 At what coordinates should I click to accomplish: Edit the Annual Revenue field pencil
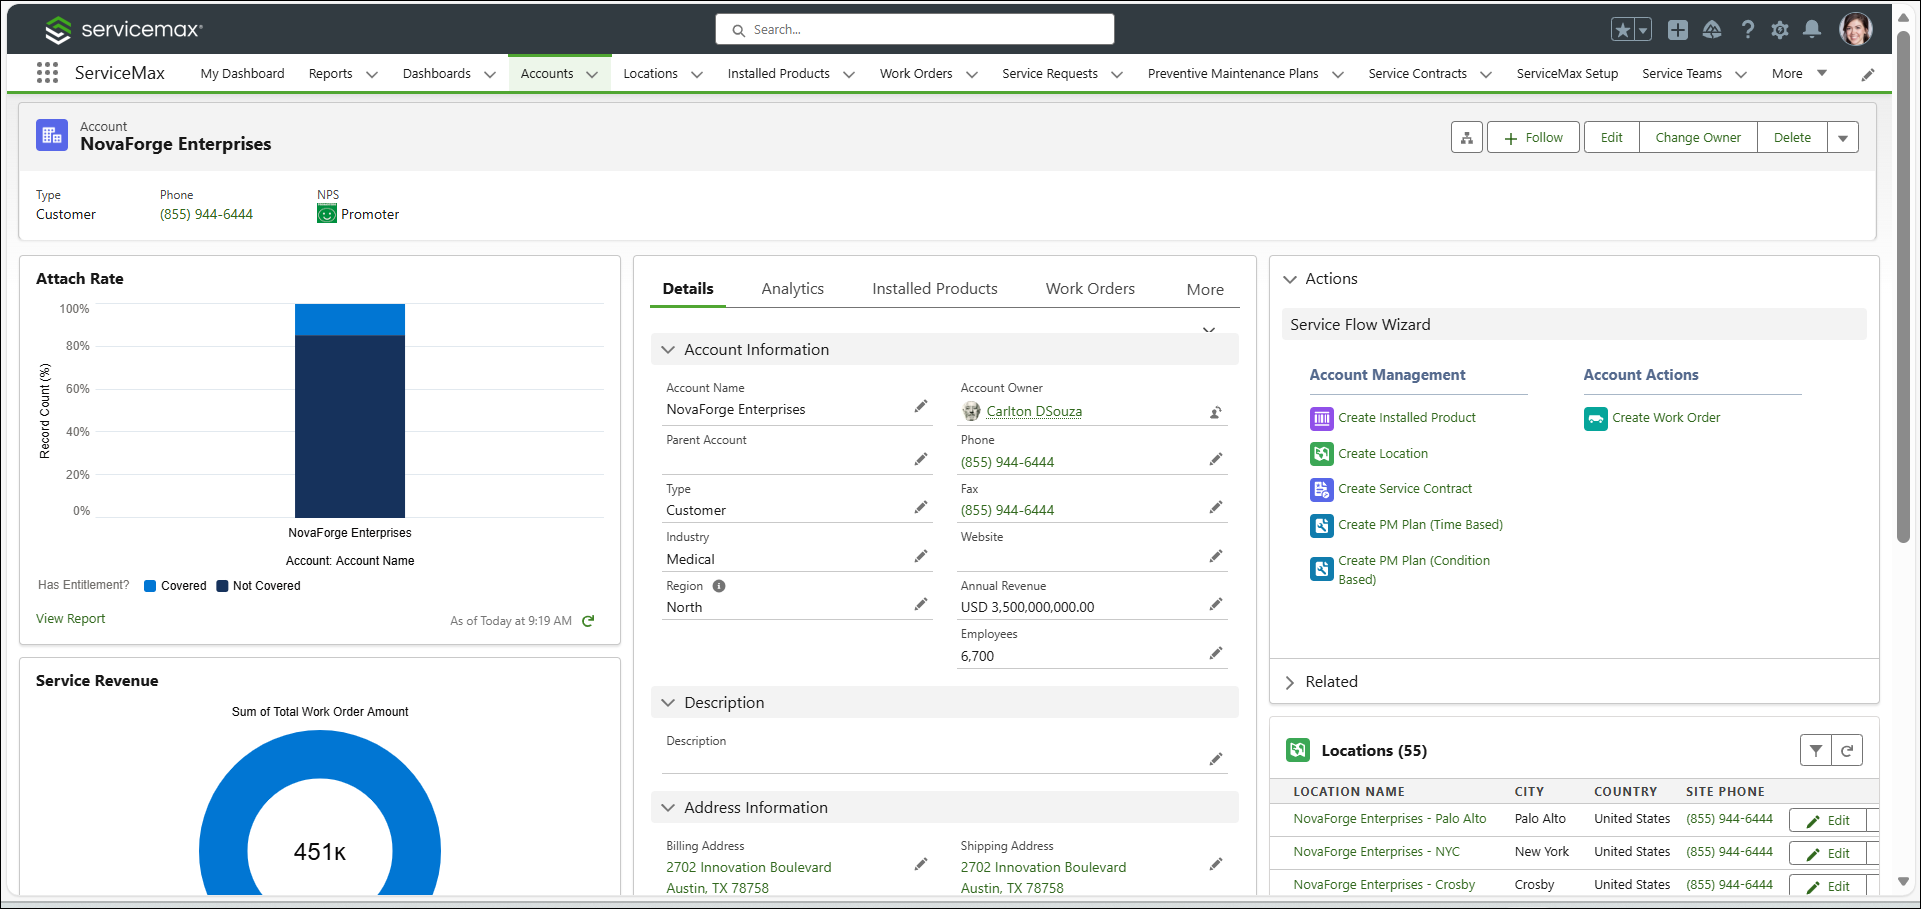coord(1216,604)
